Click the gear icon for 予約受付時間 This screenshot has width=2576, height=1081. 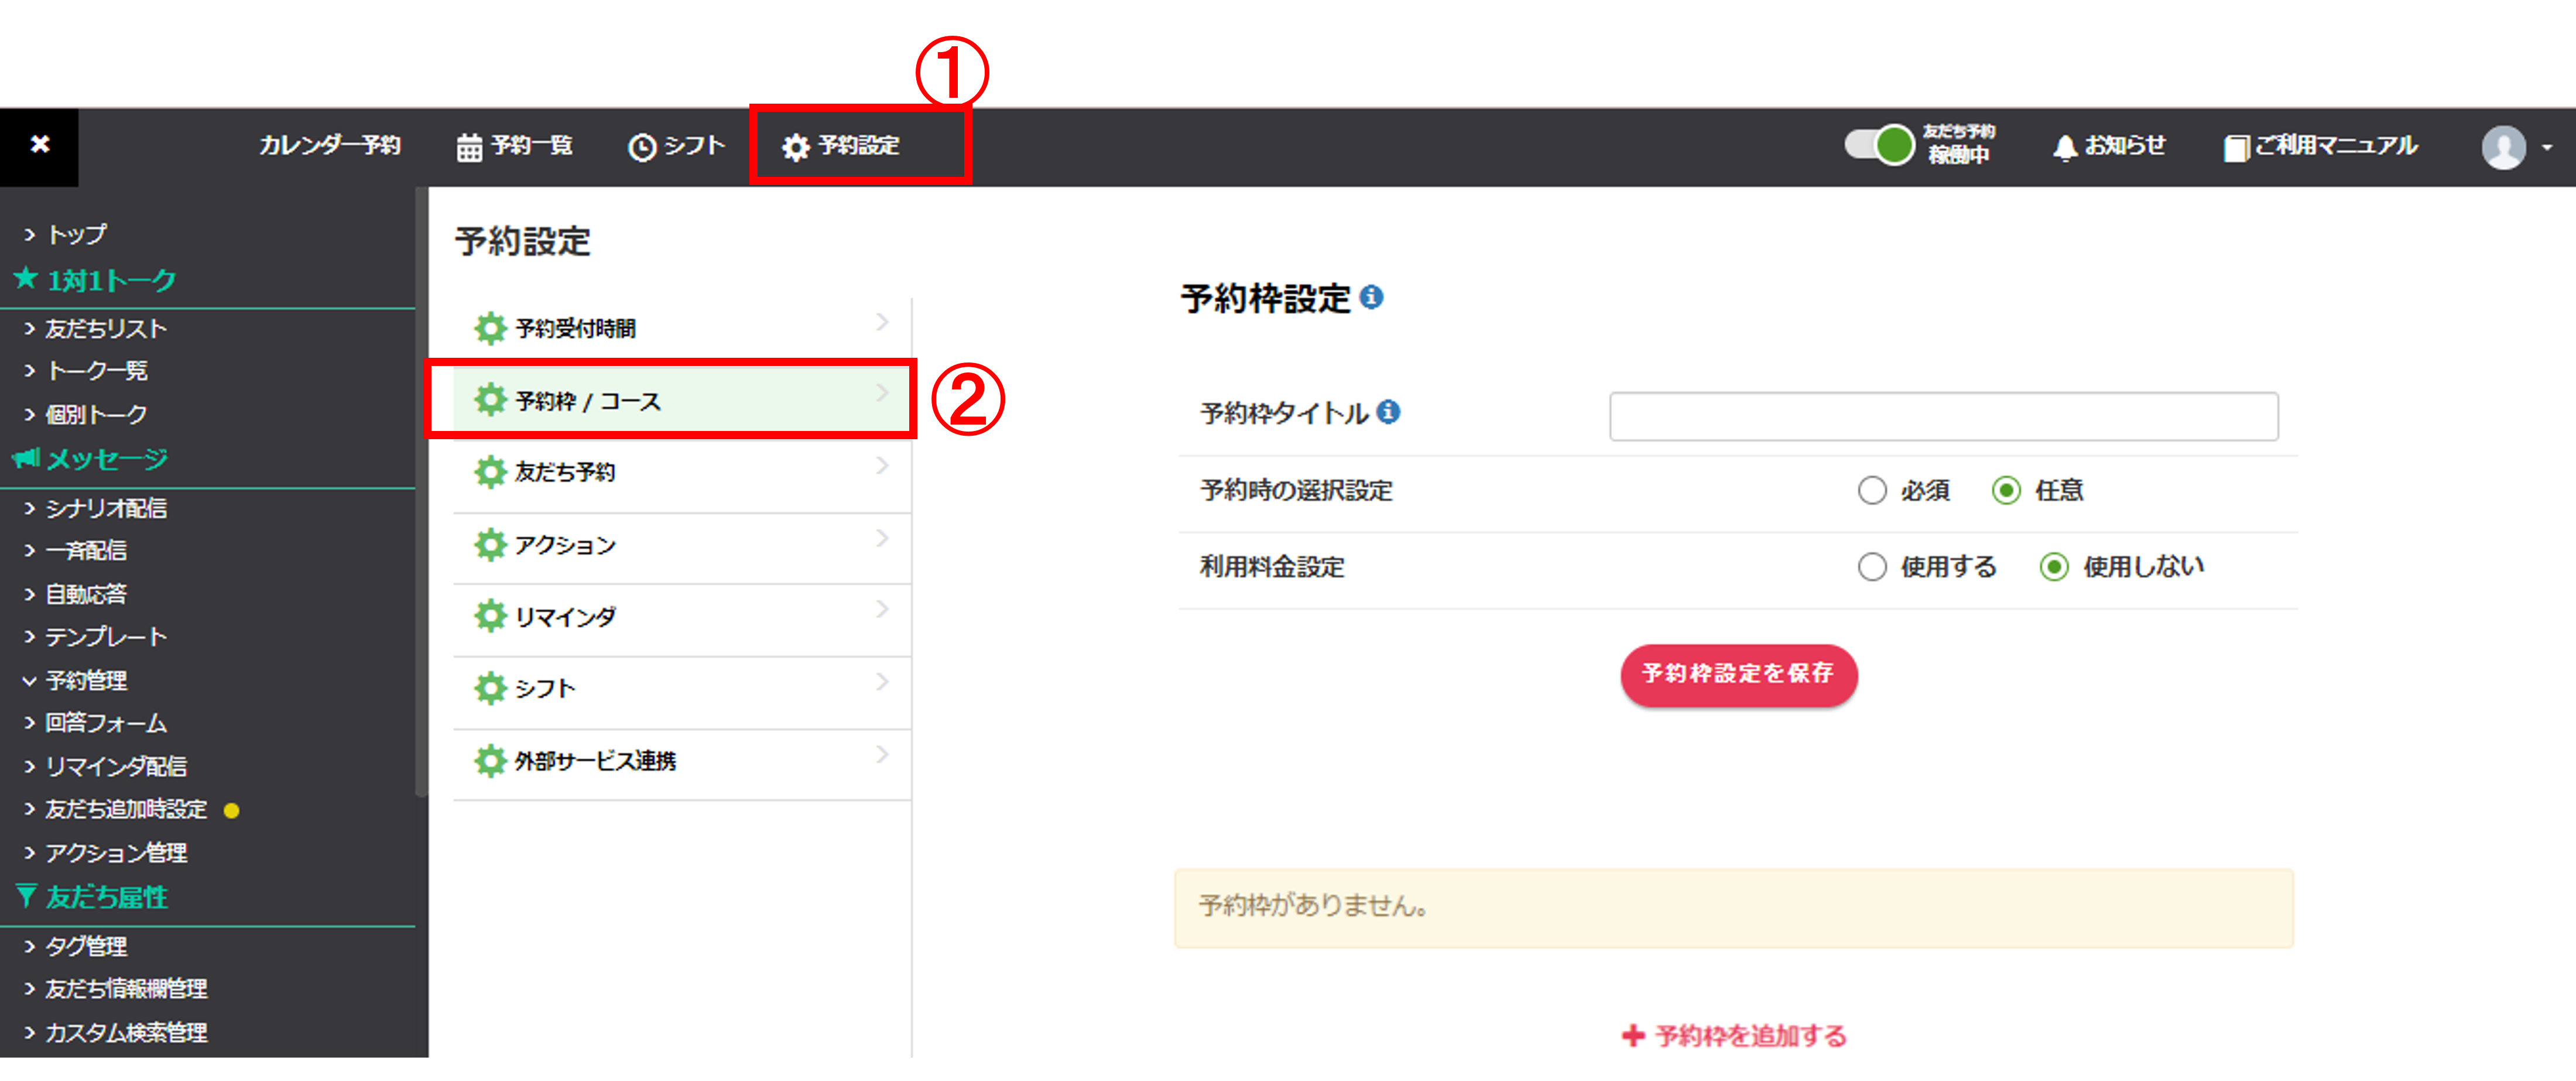click(x=490, y=328)
